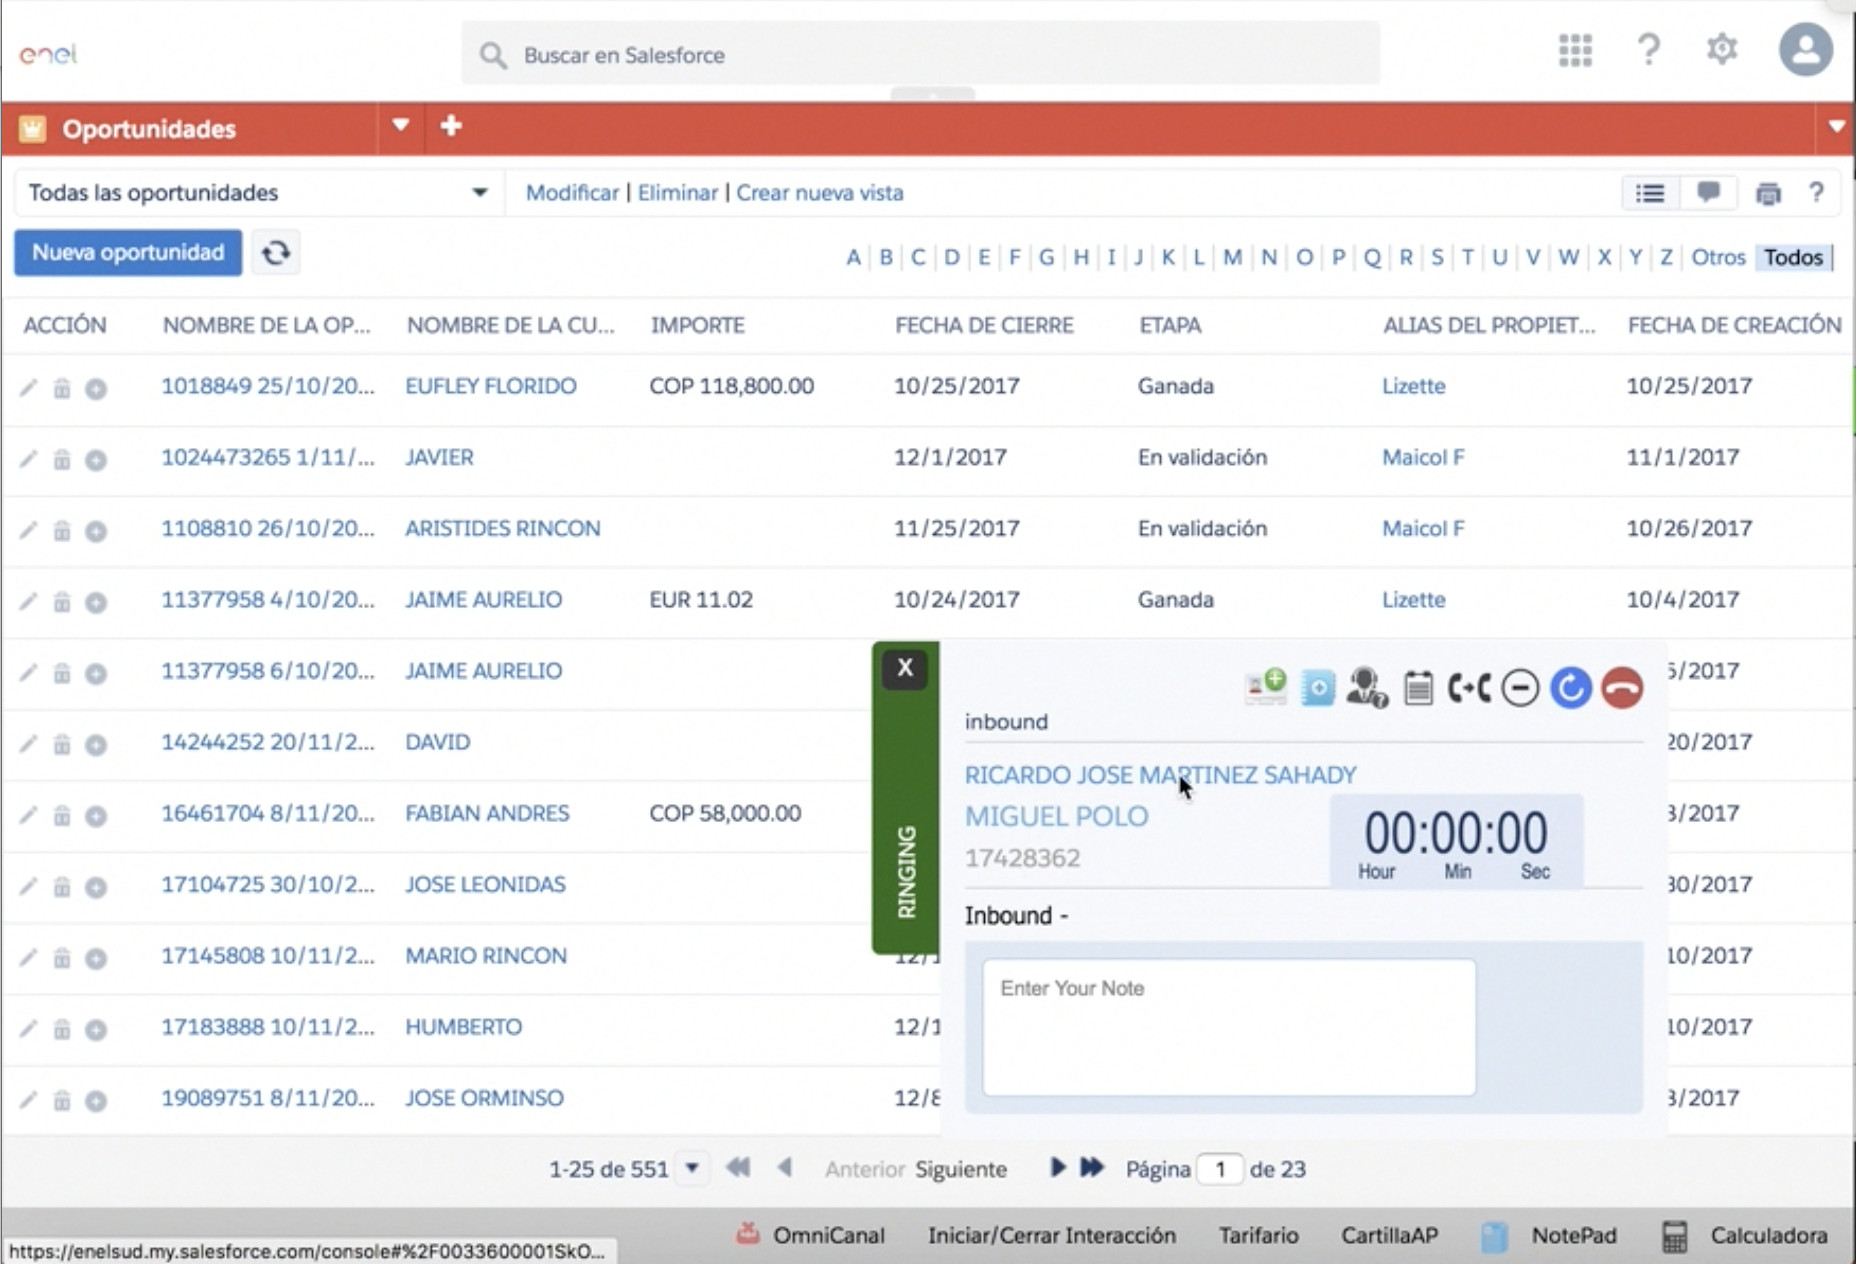1856x1264 pixels.
Task: Click the Siguiente pagination link
Action: pyautogui.click(x=961, y=1169)
